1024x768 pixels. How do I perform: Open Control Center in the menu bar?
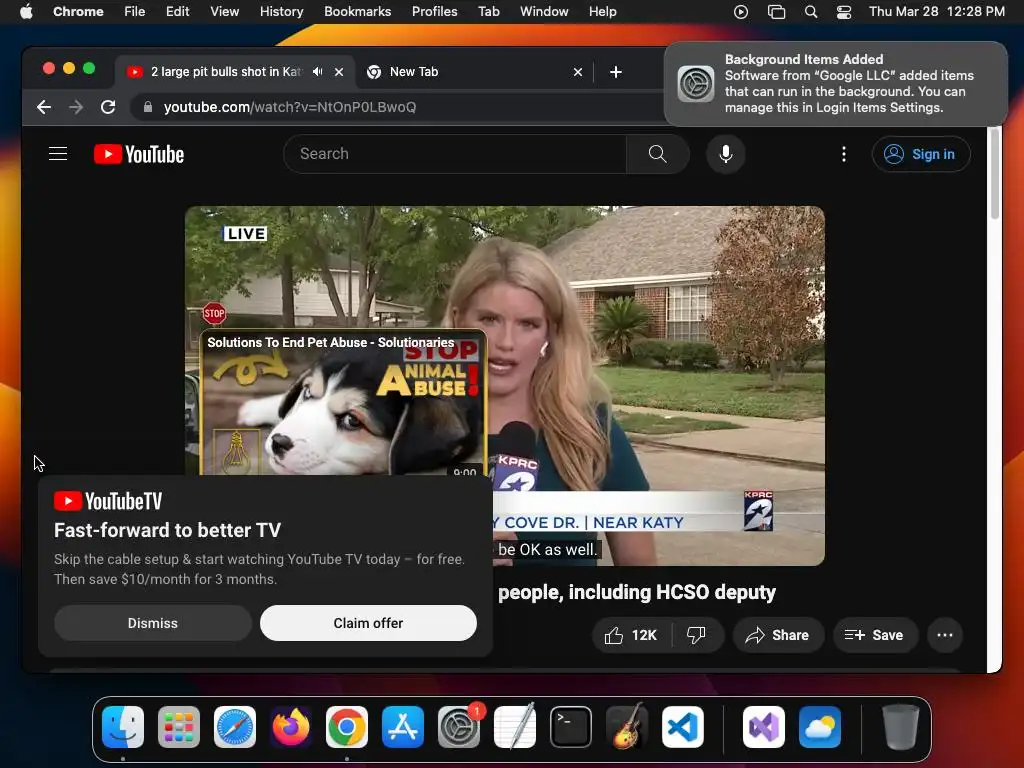pos(844,12)
